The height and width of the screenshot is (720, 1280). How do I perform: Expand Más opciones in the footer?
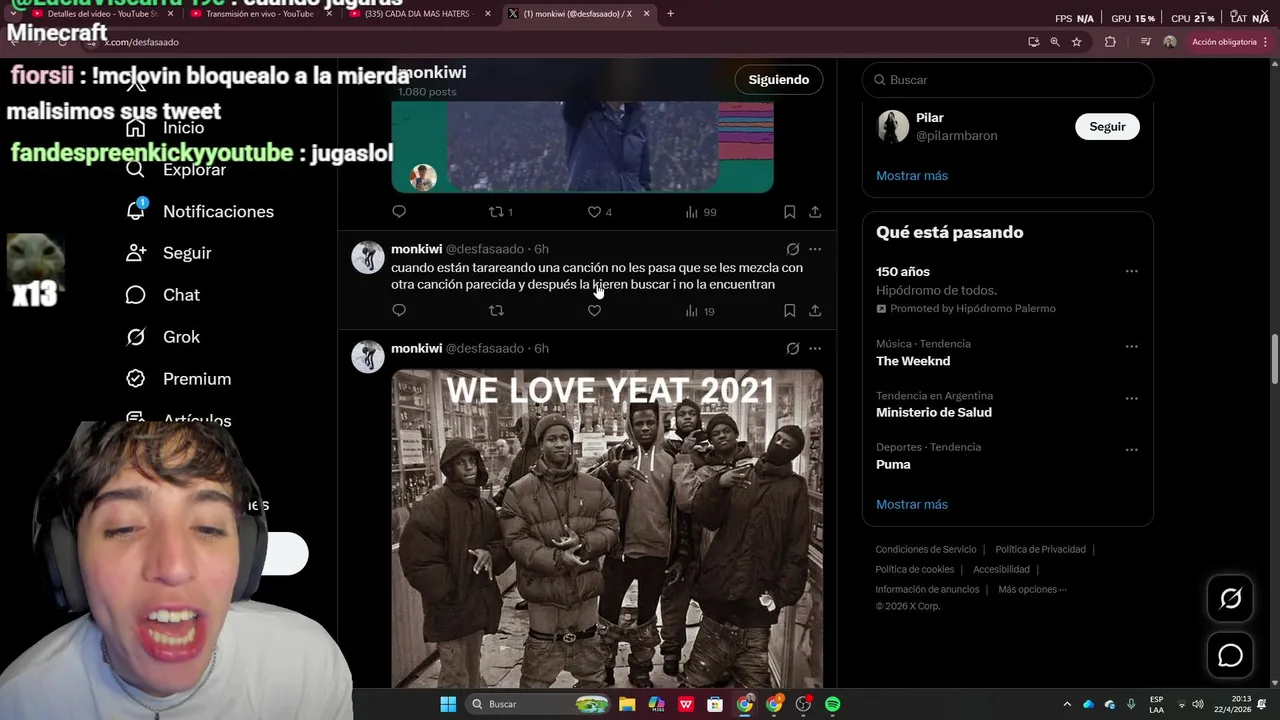click(x=1032, y=590)
